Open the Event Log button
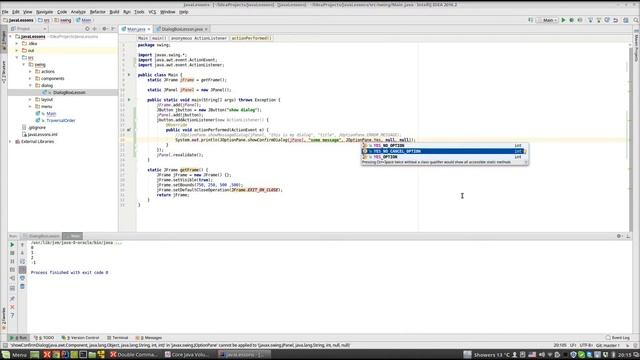This screenshot has width=640, height=360. 618,338
